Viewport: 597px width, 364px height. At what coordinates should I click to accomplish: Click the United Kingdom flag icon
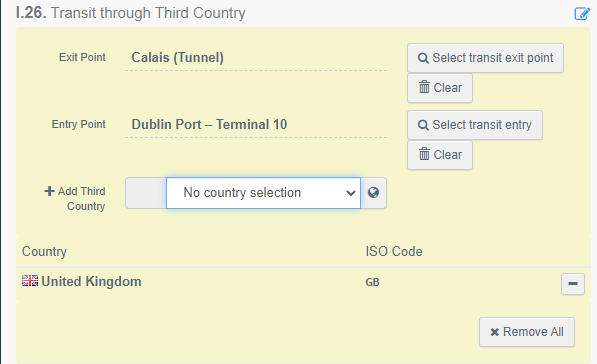click(30, 281)
